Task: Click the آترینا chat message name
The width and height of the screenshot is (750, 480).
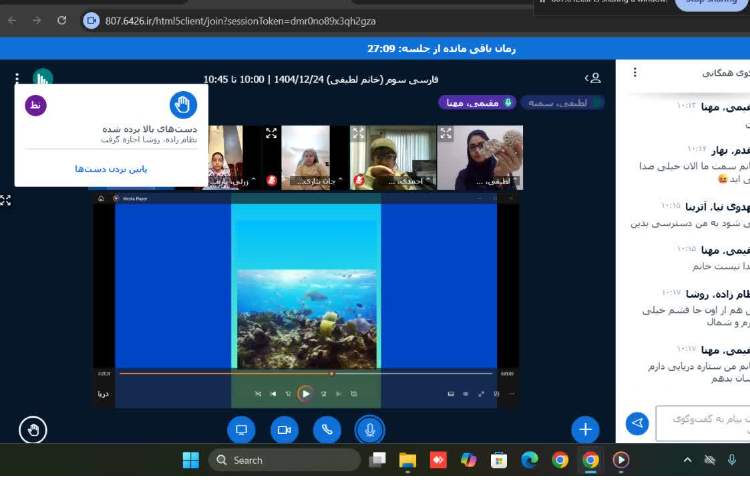Action: point(717,207)
